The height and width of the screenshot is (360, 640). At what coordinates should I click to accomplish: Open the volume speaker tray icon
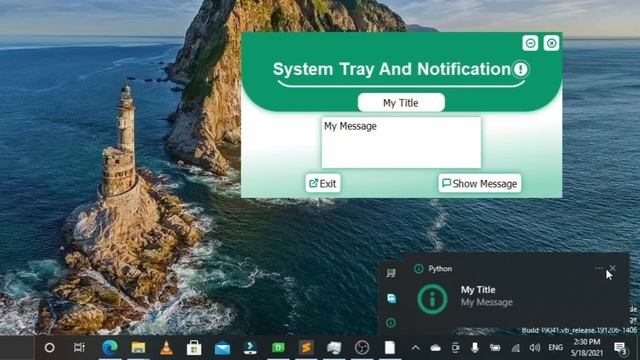535,348
